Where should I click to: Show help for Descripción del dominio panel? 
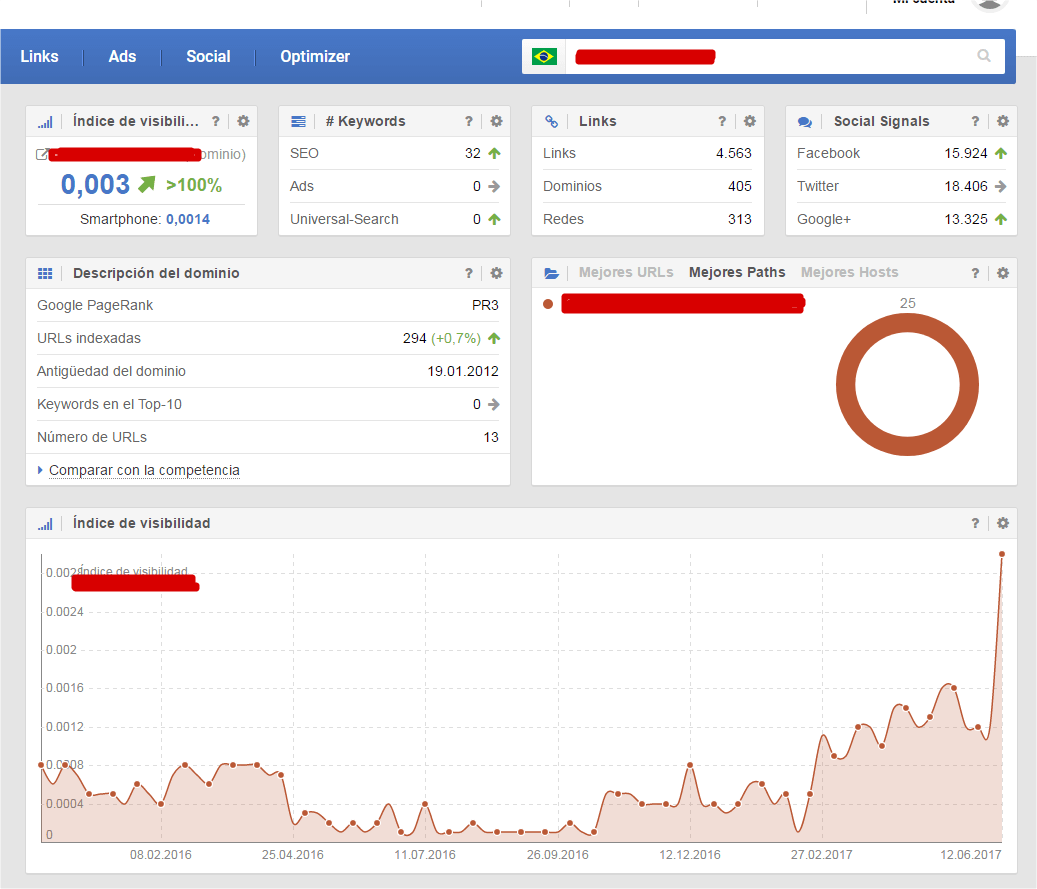point(469,273)
